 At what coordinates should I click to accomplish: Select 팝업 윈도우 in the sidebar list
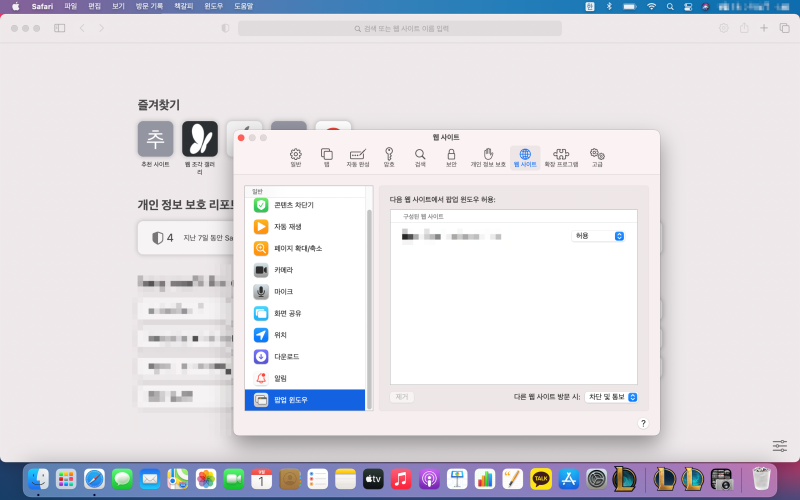(x=305, y=400)
